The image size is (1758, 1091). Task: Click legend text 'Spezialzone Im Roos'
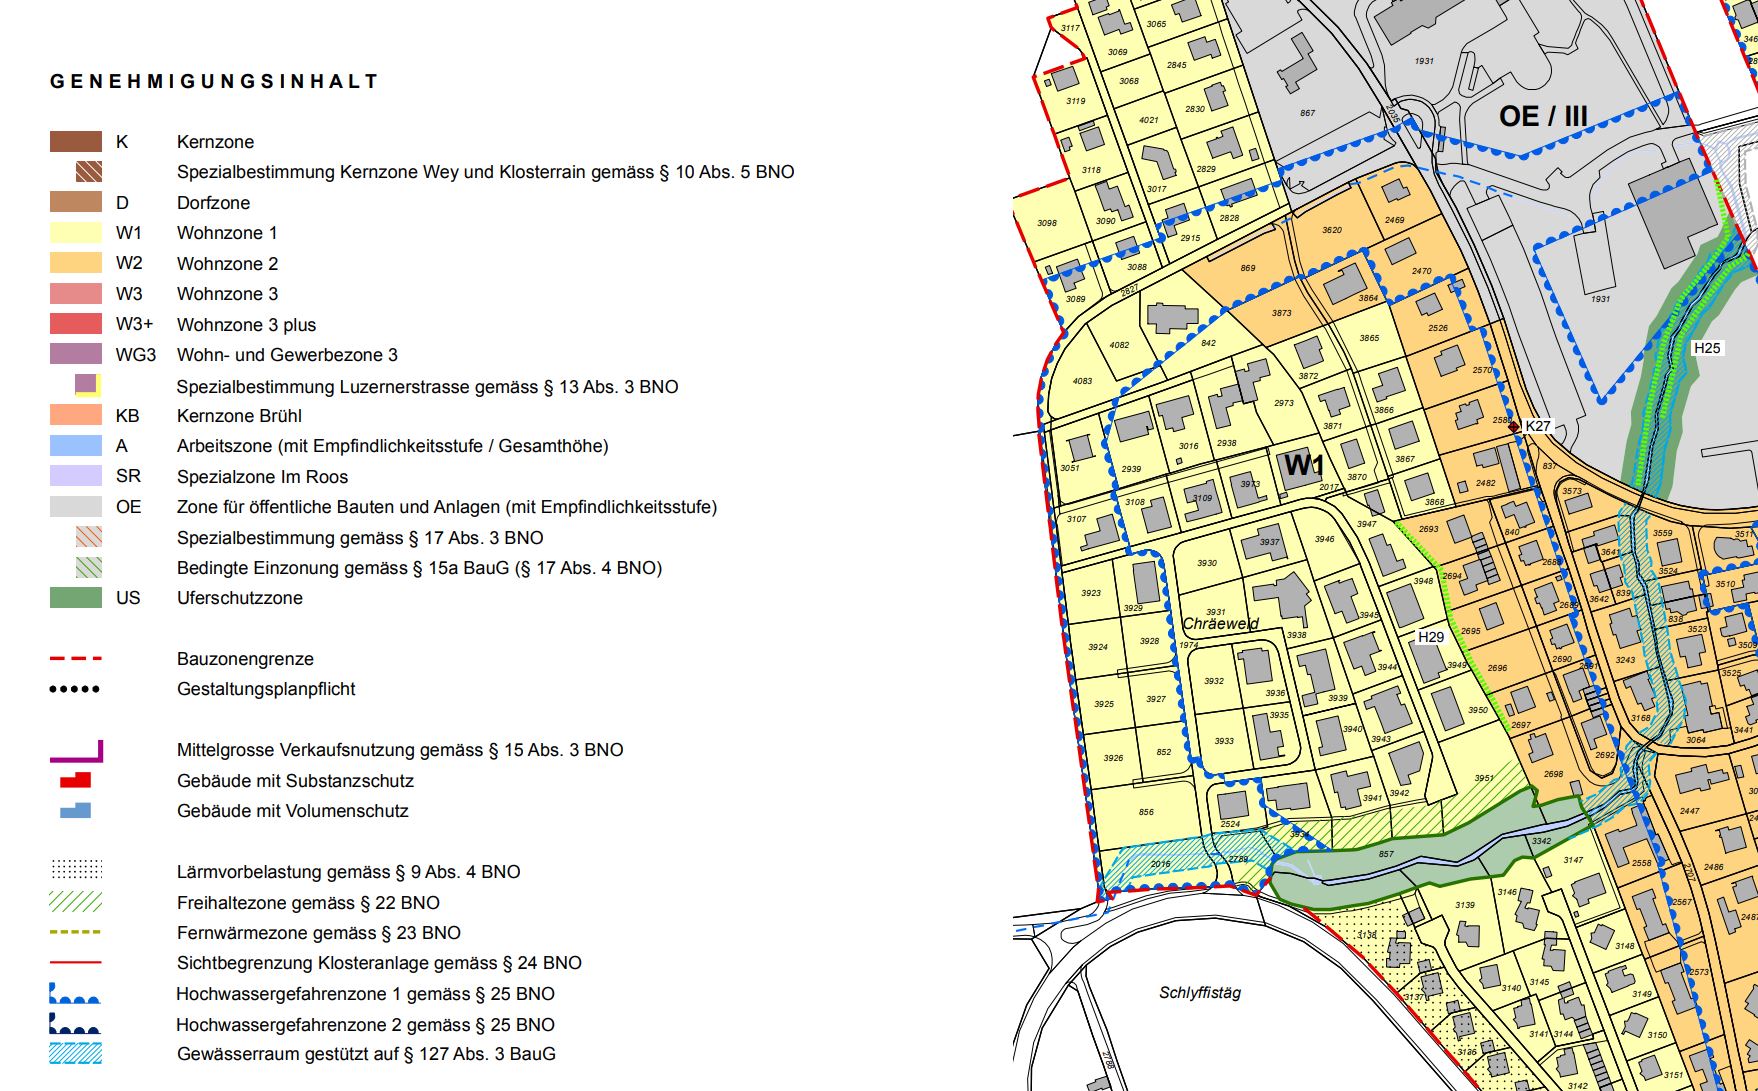coord(262,477)
